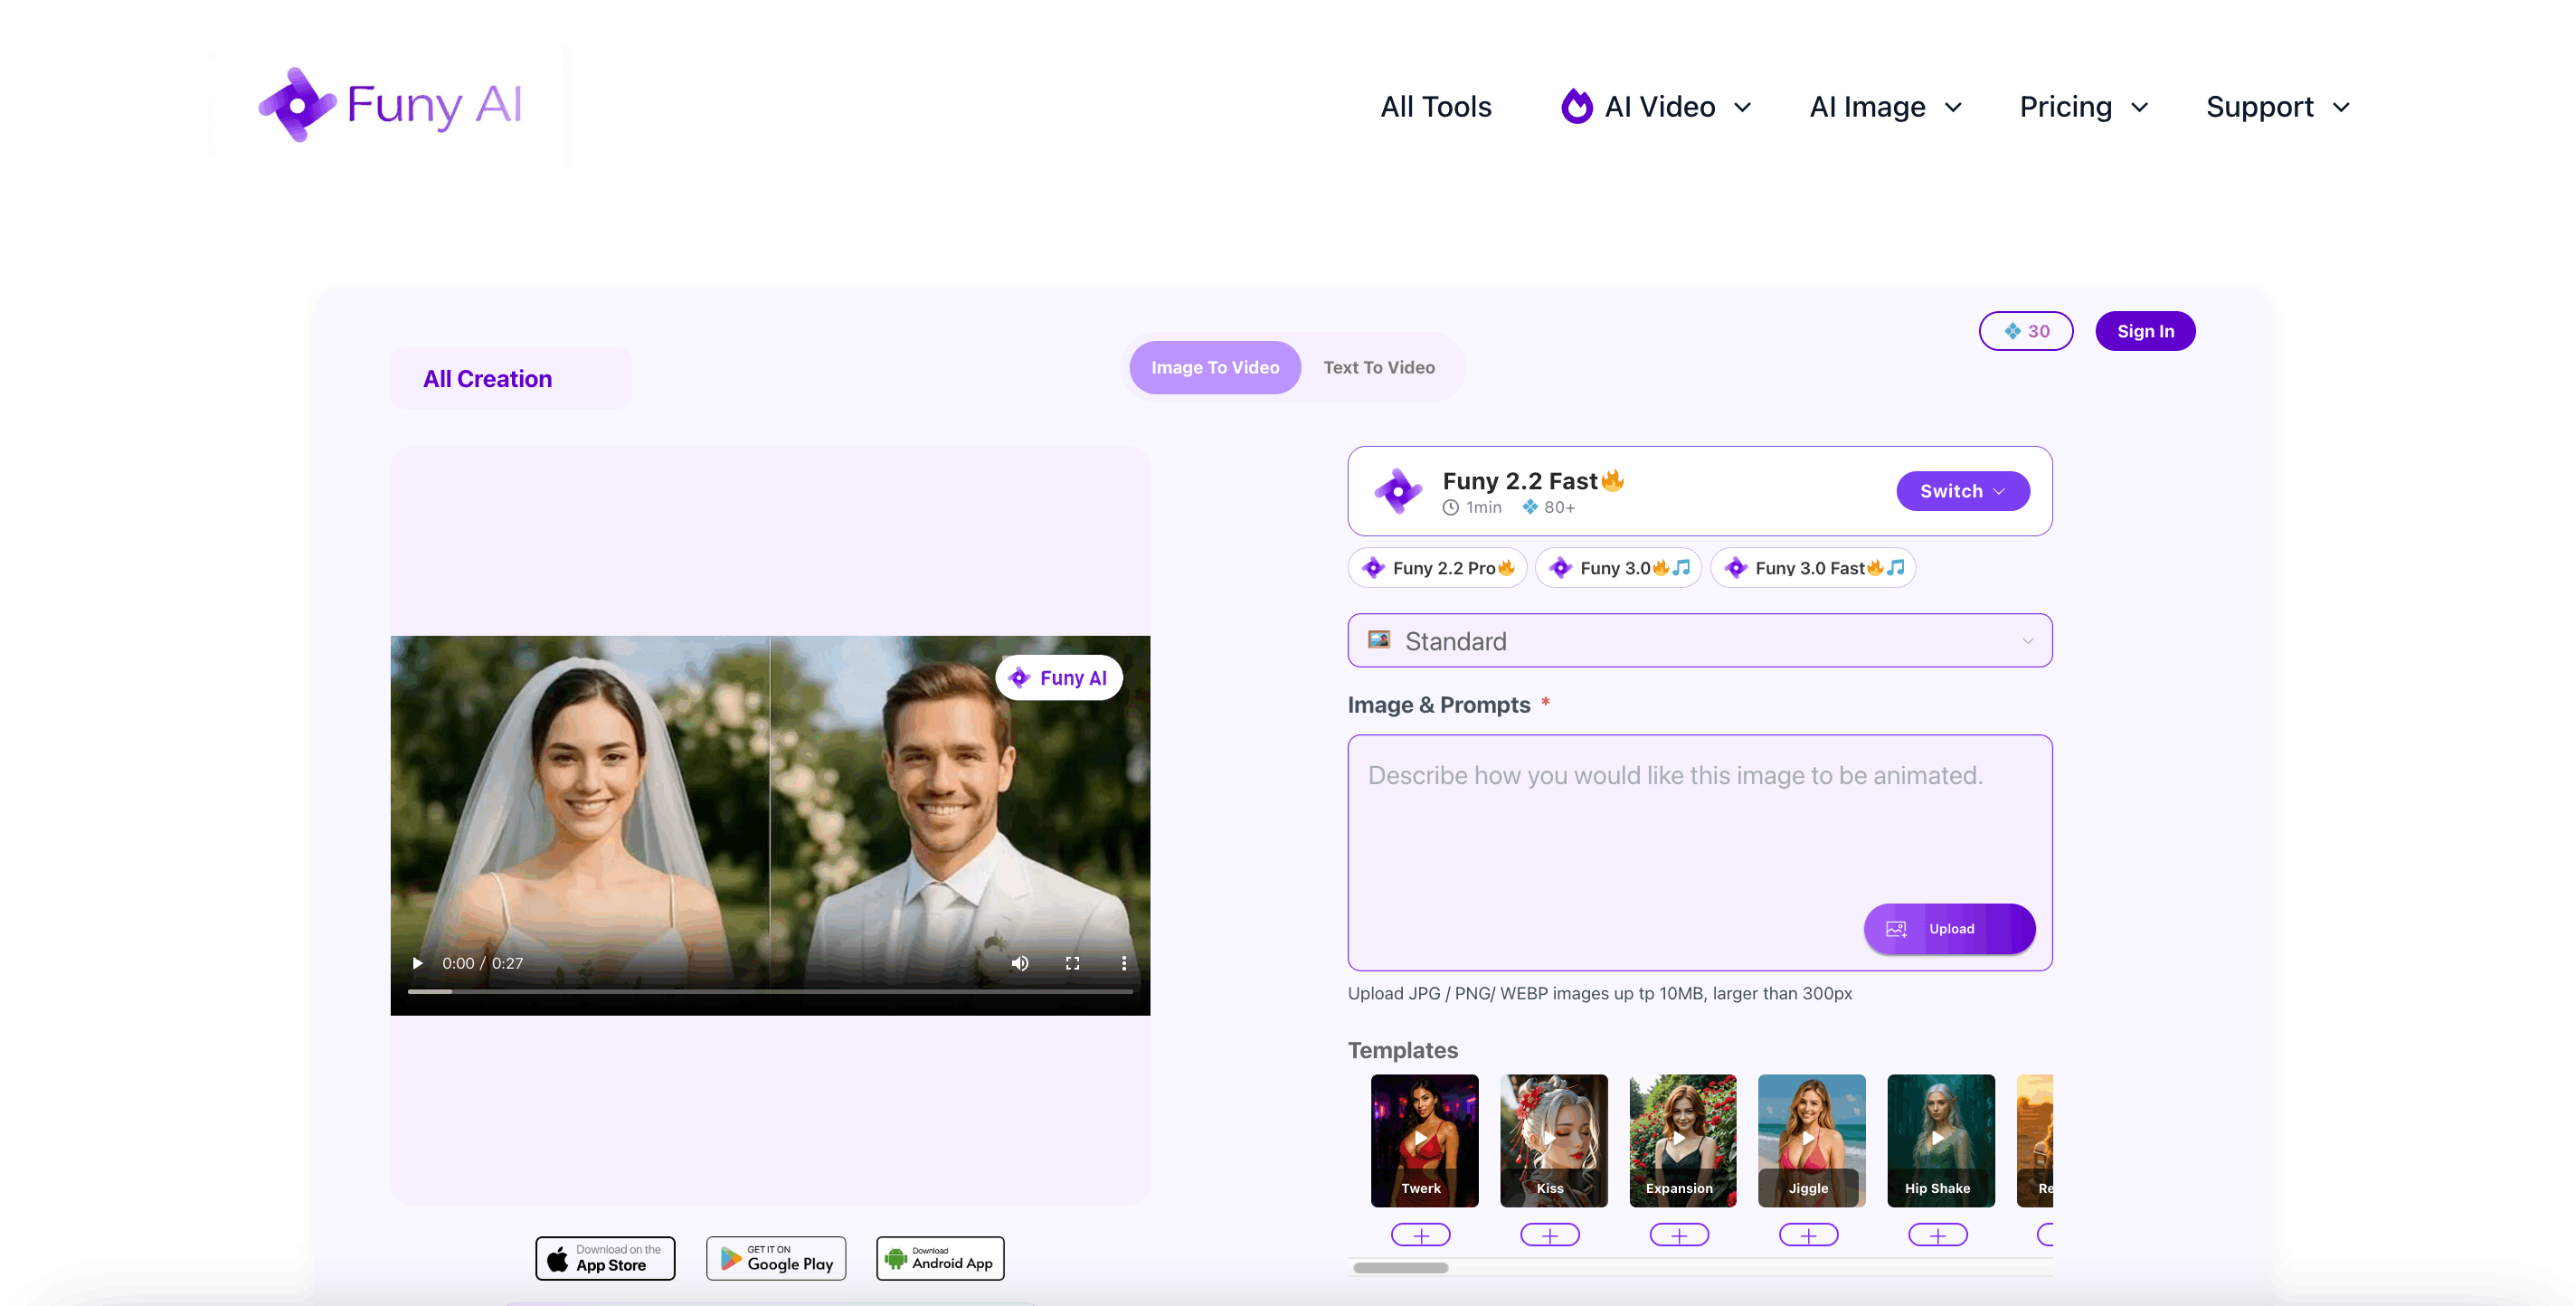Play the Hip Shake template thumbnail

coord(1941,1141)
